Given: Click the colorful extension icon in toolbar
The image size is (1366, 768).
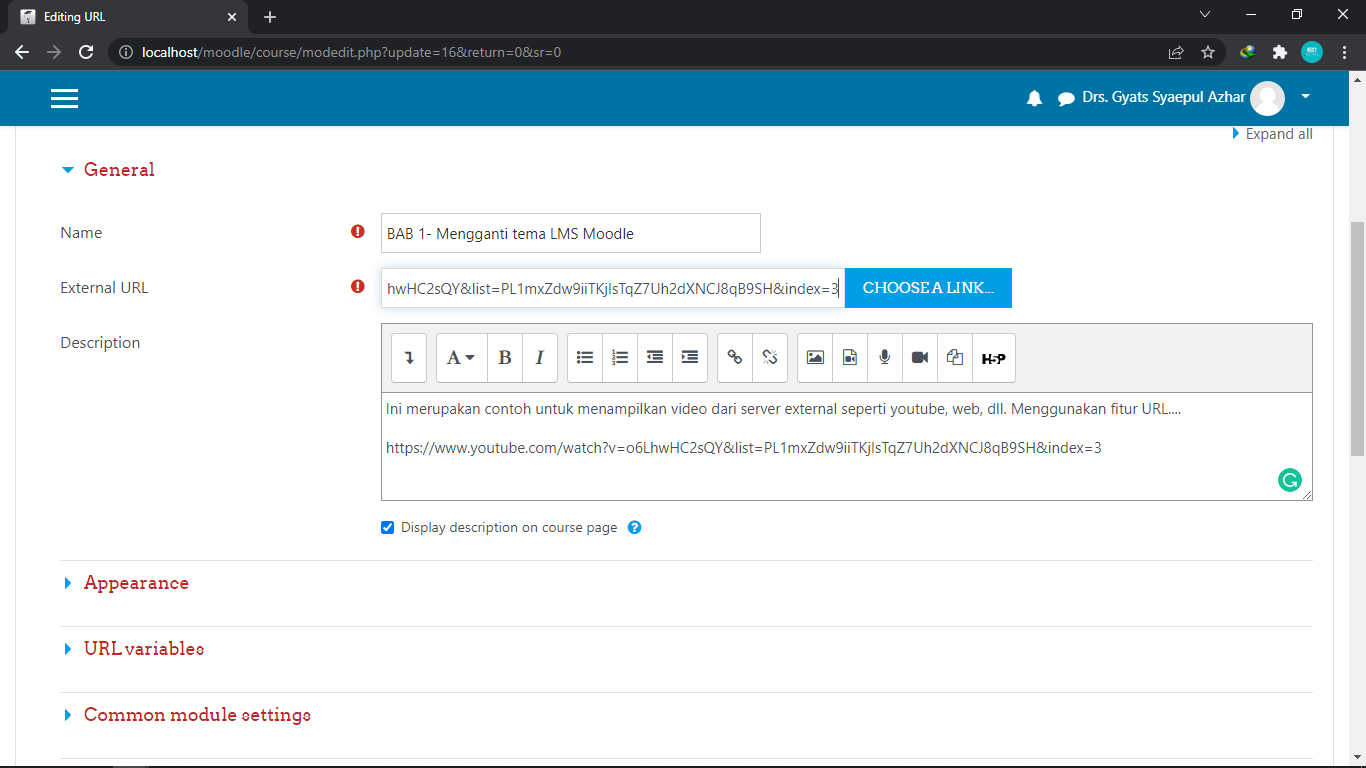Looking at the screenshot, I should tap(1247, 52).
